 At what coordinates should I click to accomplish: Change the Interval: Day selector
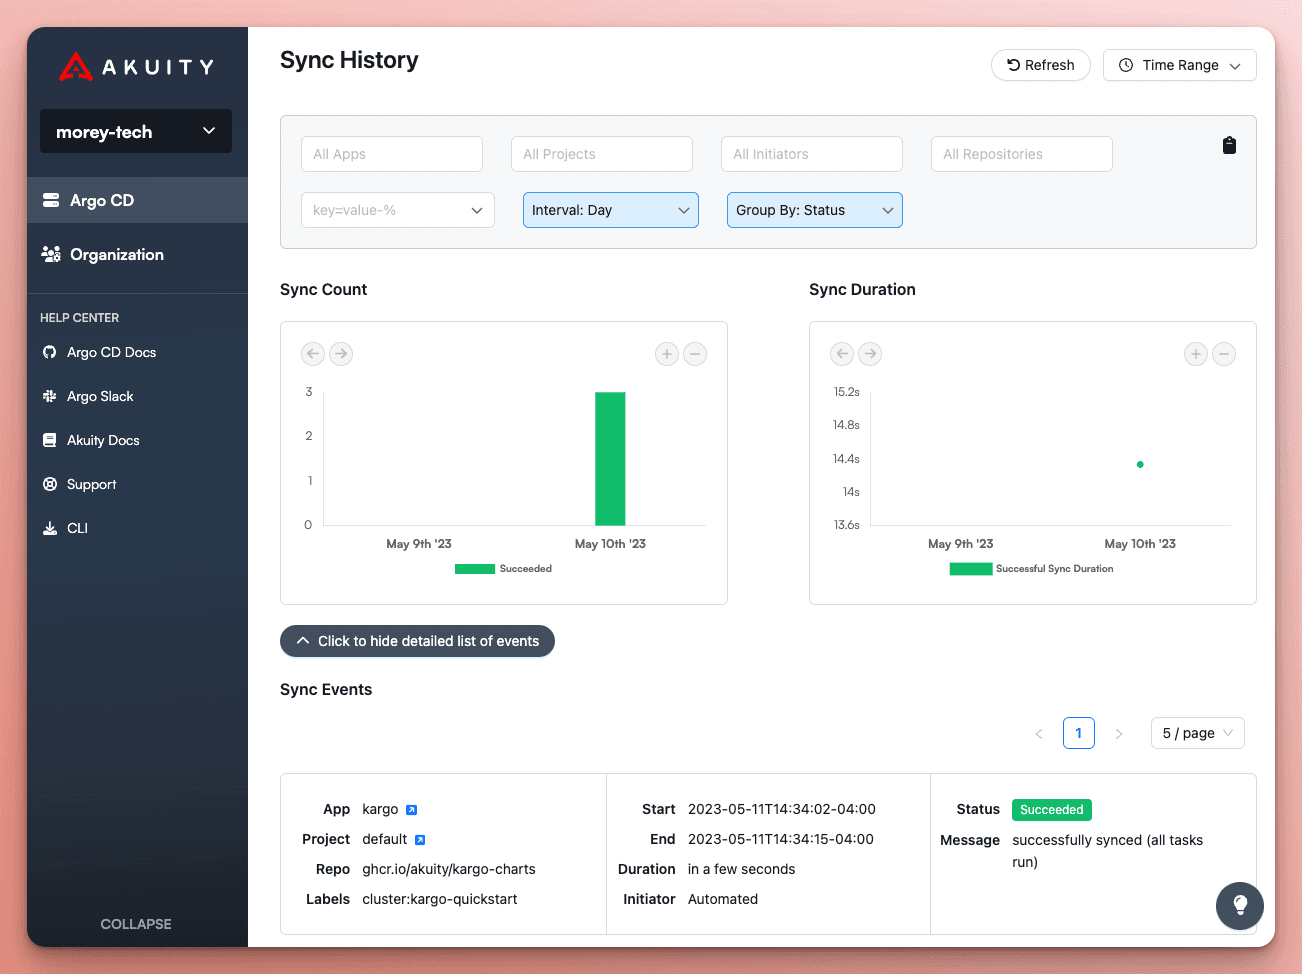coord(610,210)
